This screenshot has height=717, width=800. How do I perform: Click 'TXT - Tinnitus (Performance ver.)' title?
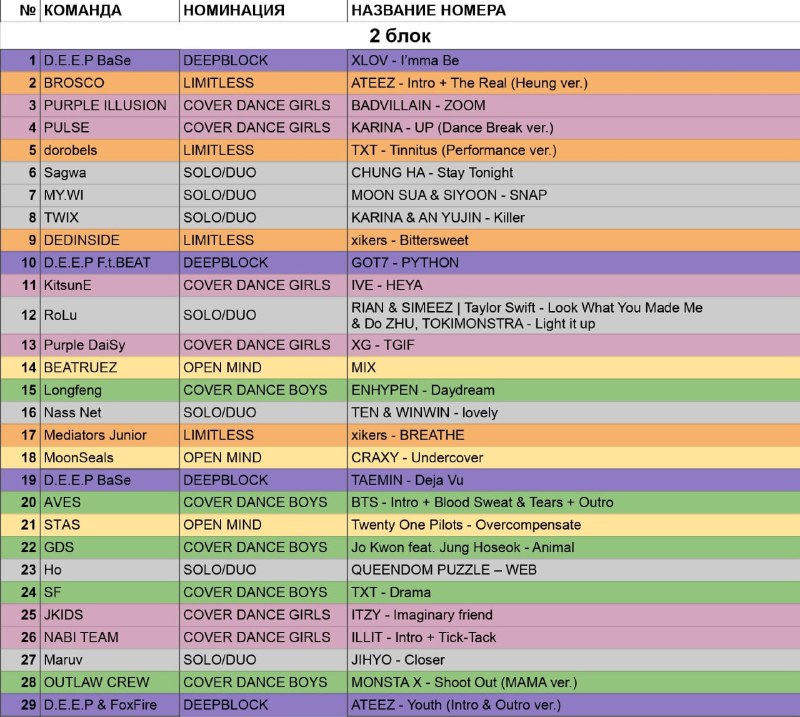click(x=454, y=150)
